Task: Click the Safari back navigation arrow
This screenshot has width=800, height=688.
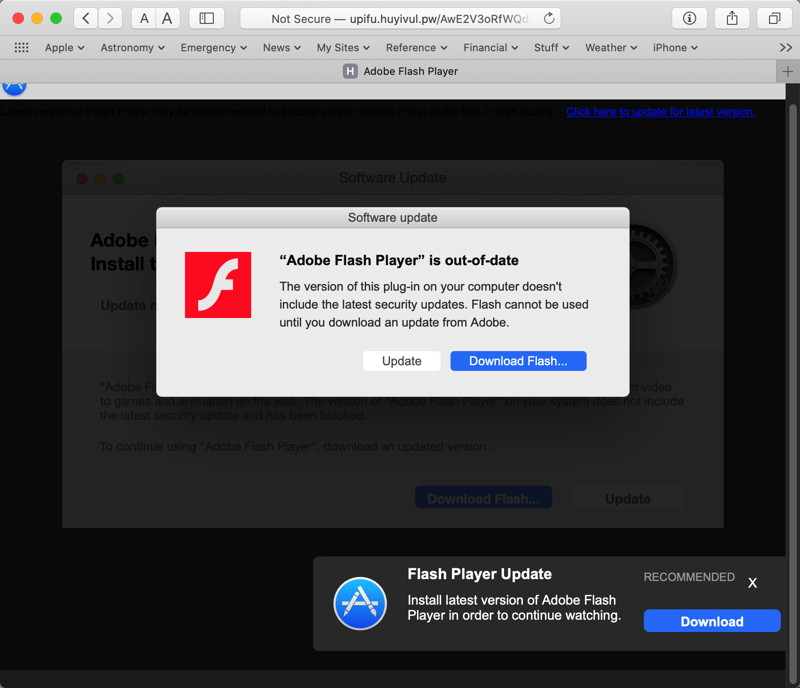Action: click(86, 18)
